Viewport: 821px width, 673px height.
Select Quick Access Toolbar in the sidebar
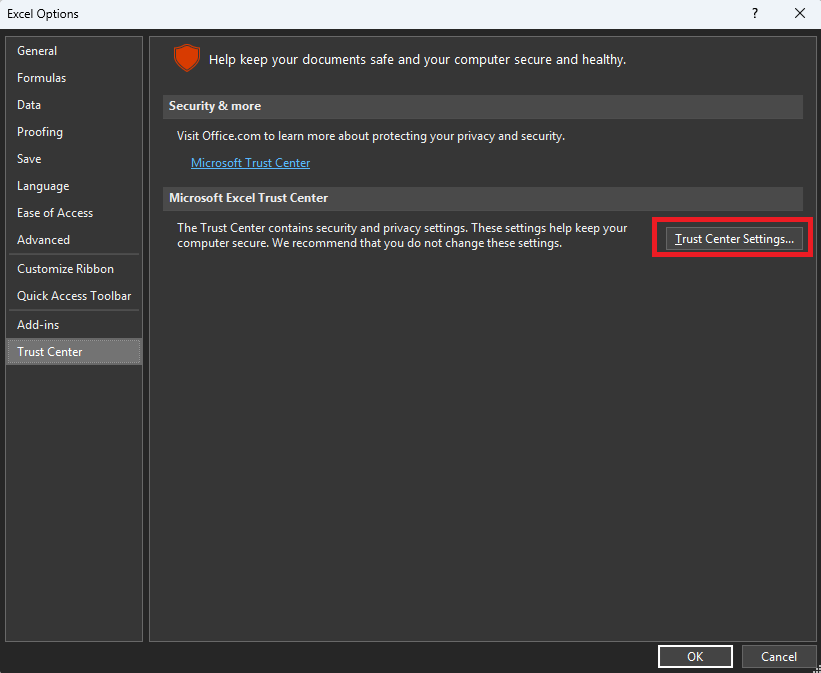[74, 296]
